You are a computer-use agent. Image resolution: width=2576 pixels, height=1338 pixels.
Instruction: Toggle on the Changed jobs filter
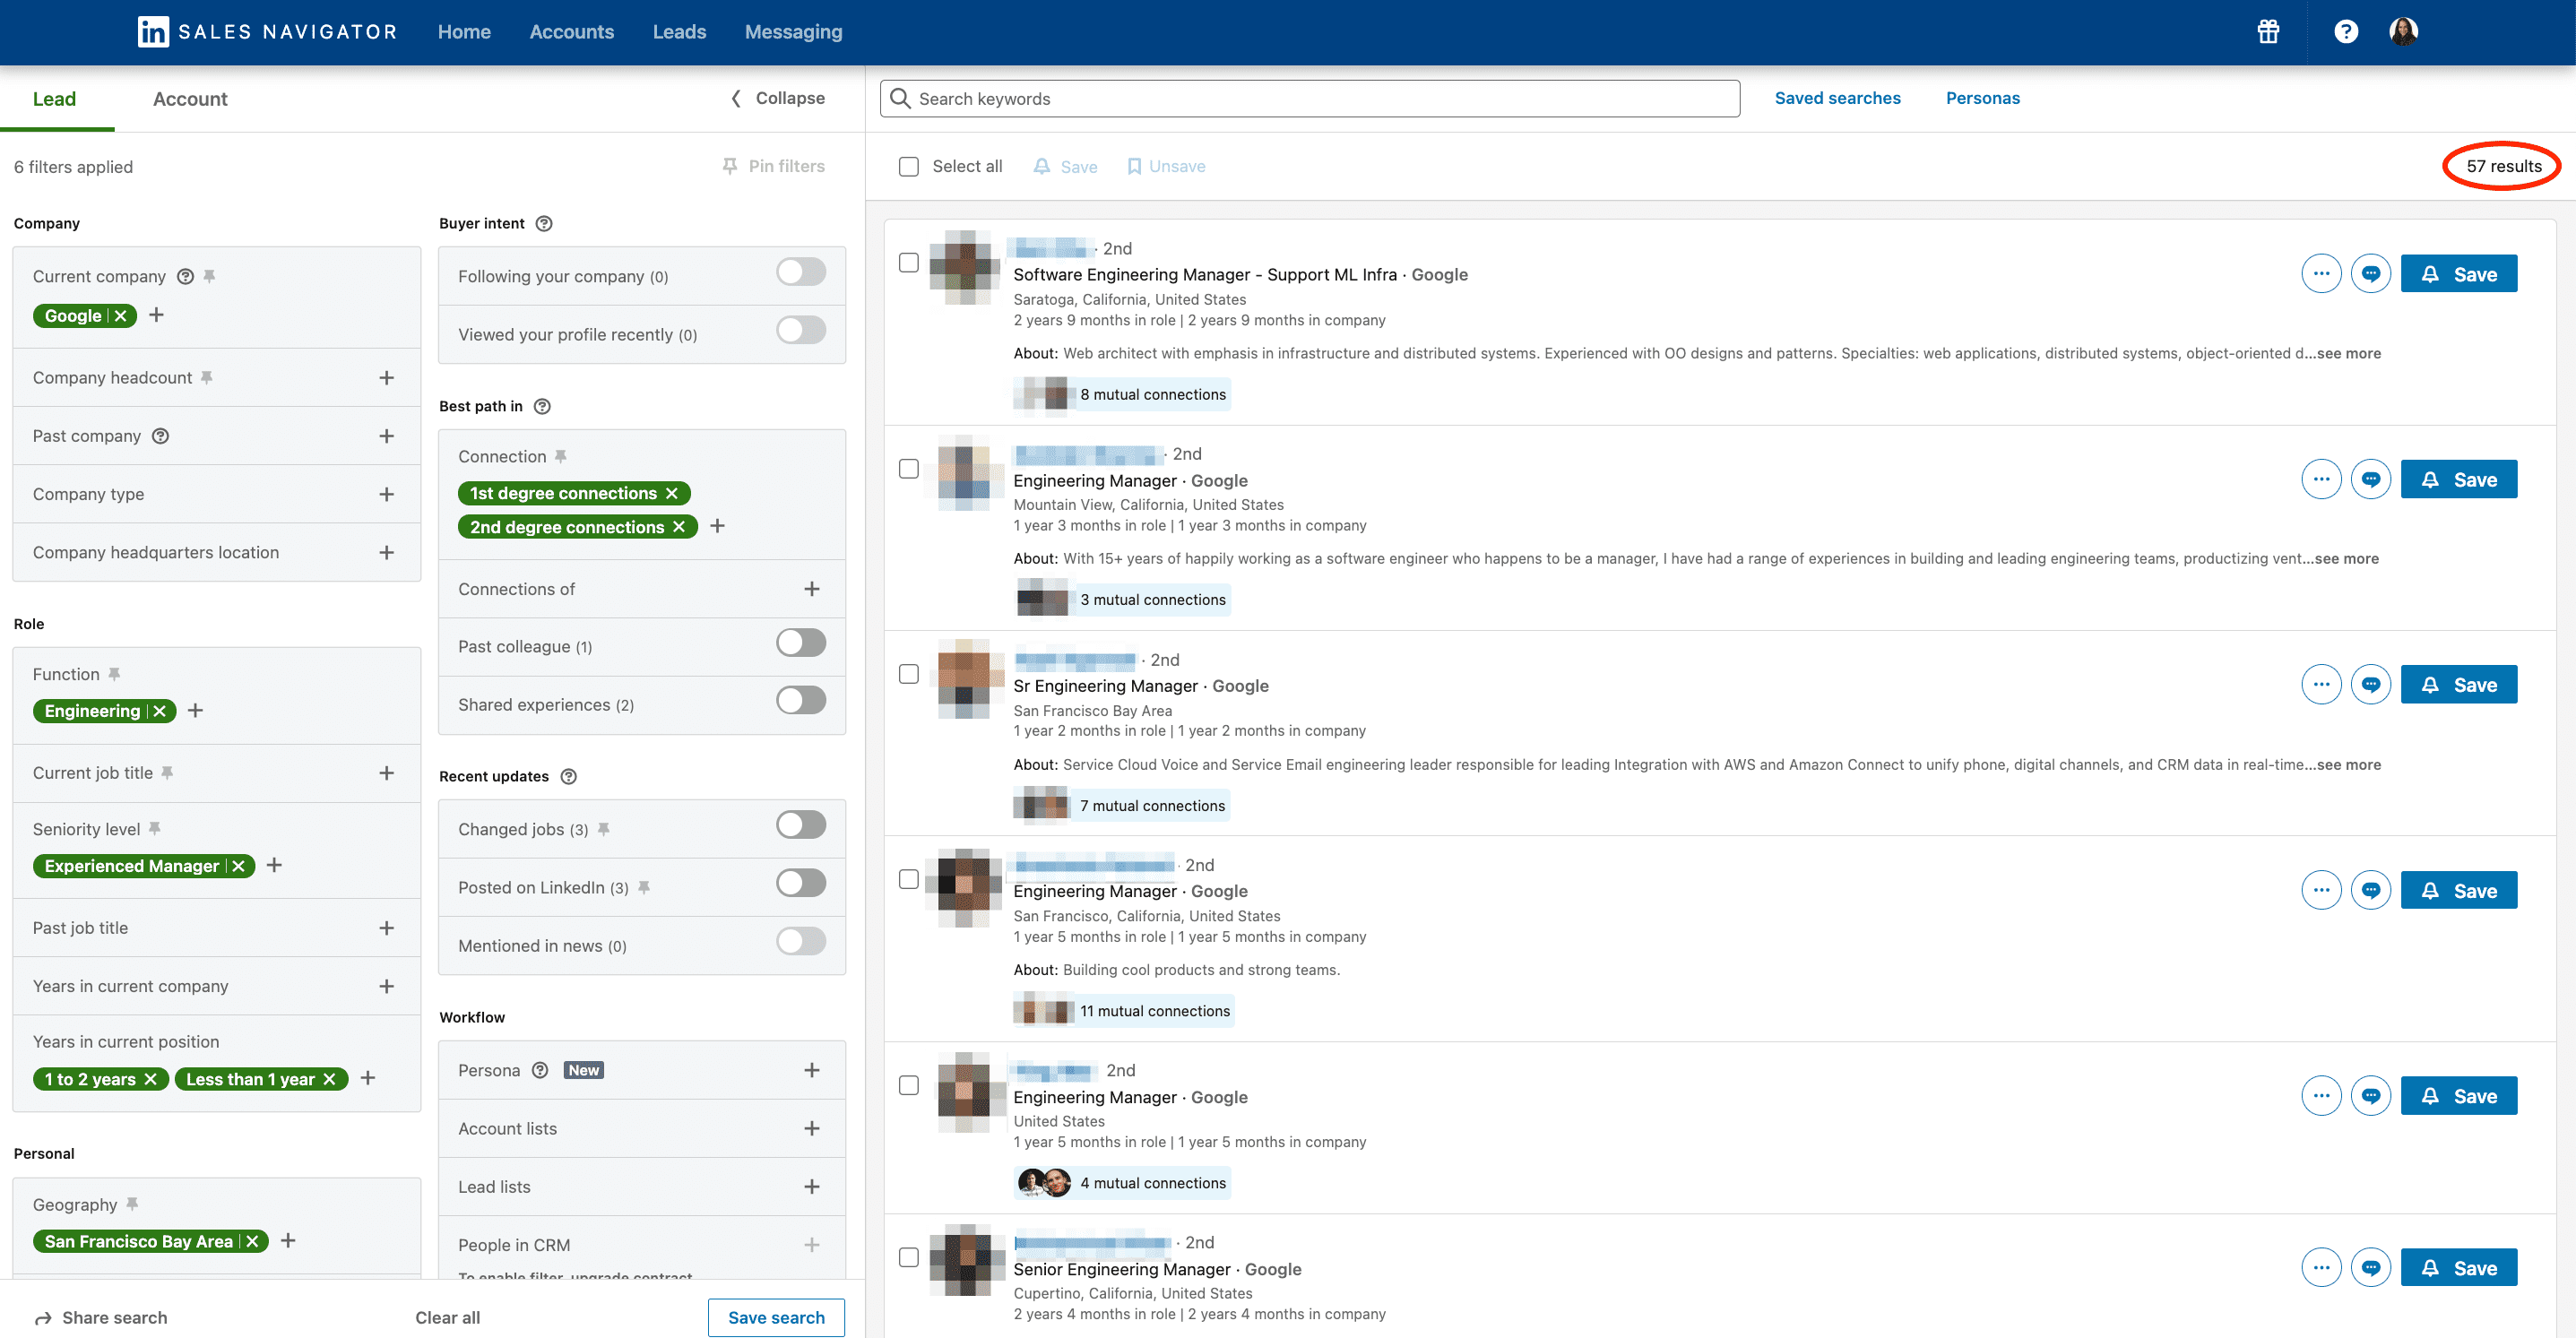click(x=800, y=824)
